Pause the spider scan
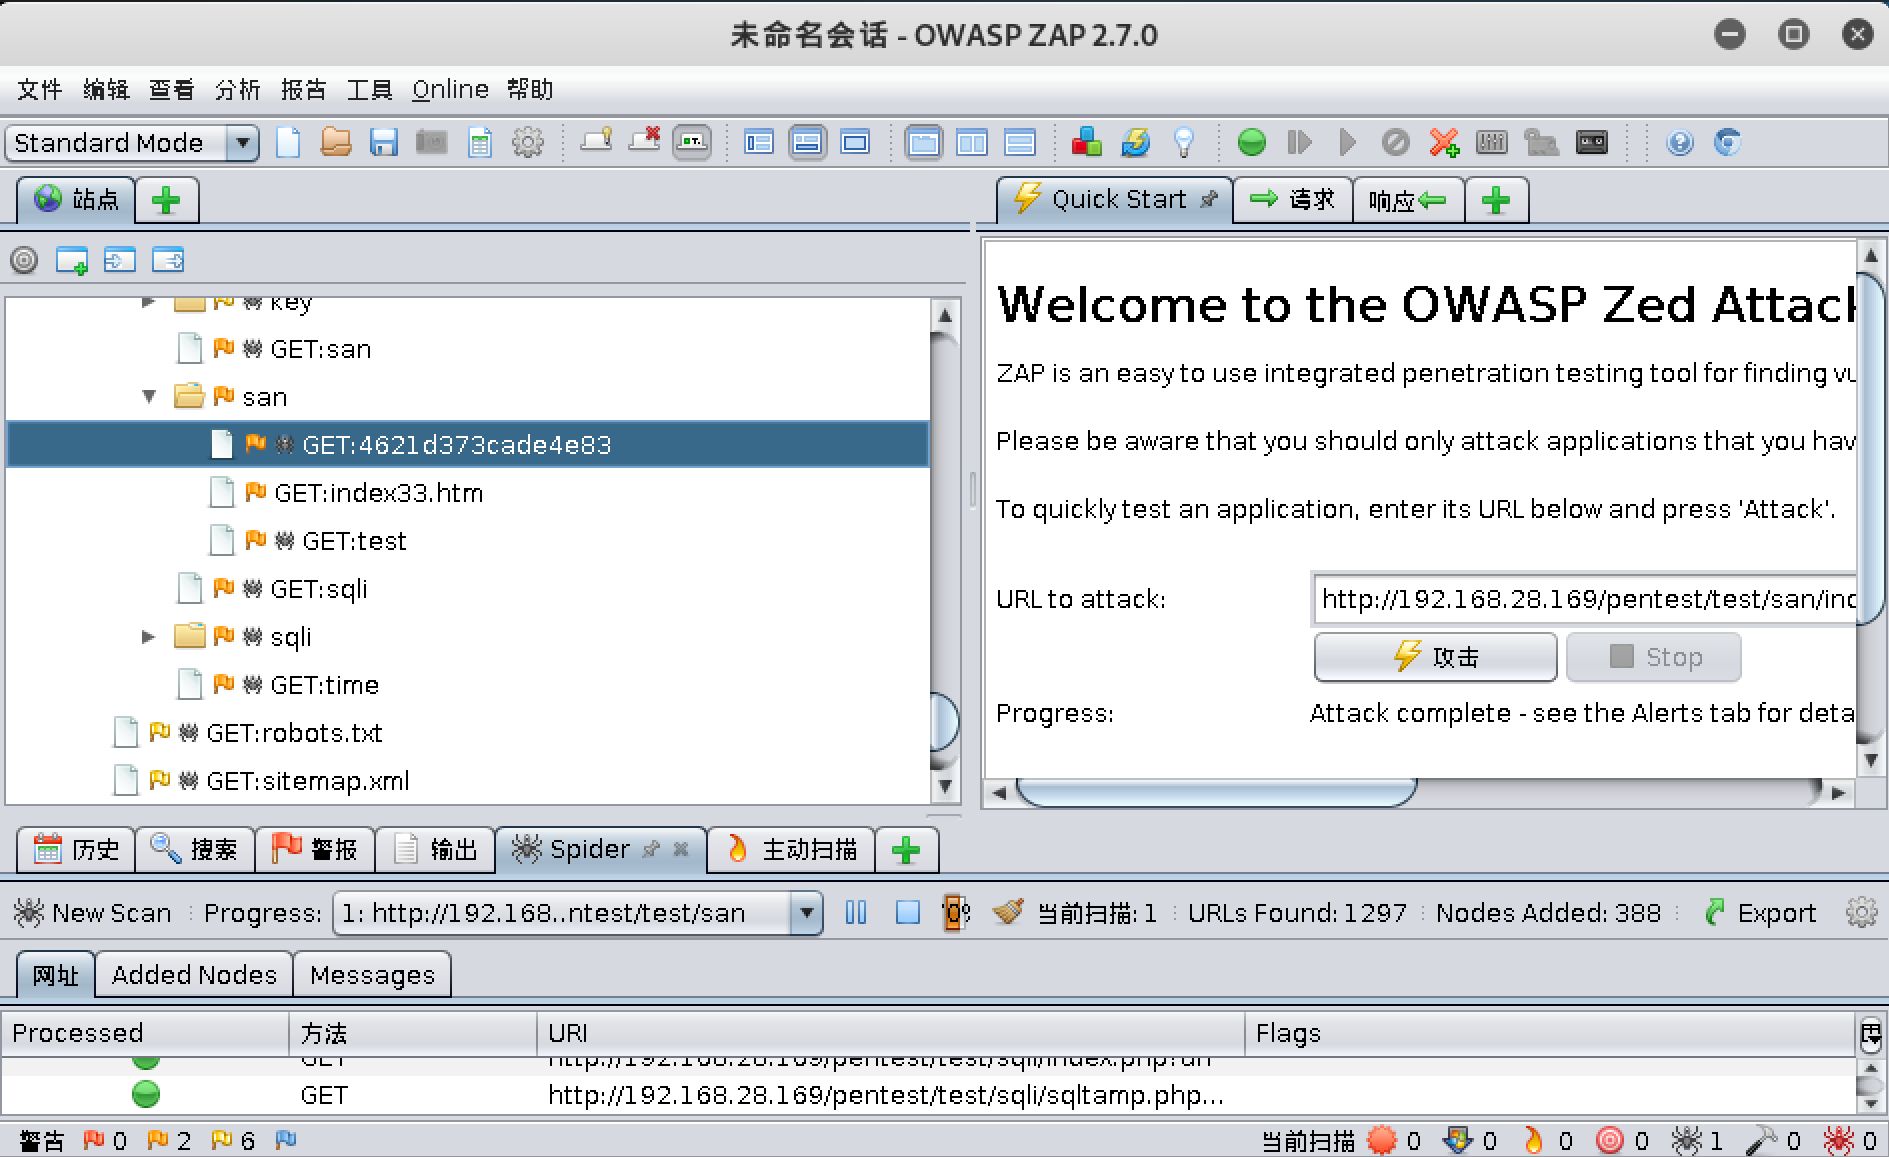The image size is (1889, 1157). (856, 912)
